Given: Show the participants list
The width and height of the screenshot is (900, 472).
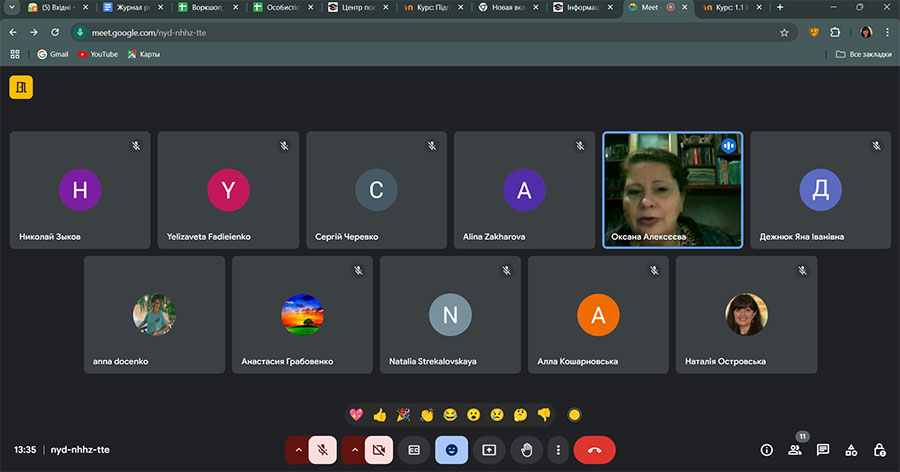Looking at the screenshot, I should pyautogui.click(x=794, y=450).
